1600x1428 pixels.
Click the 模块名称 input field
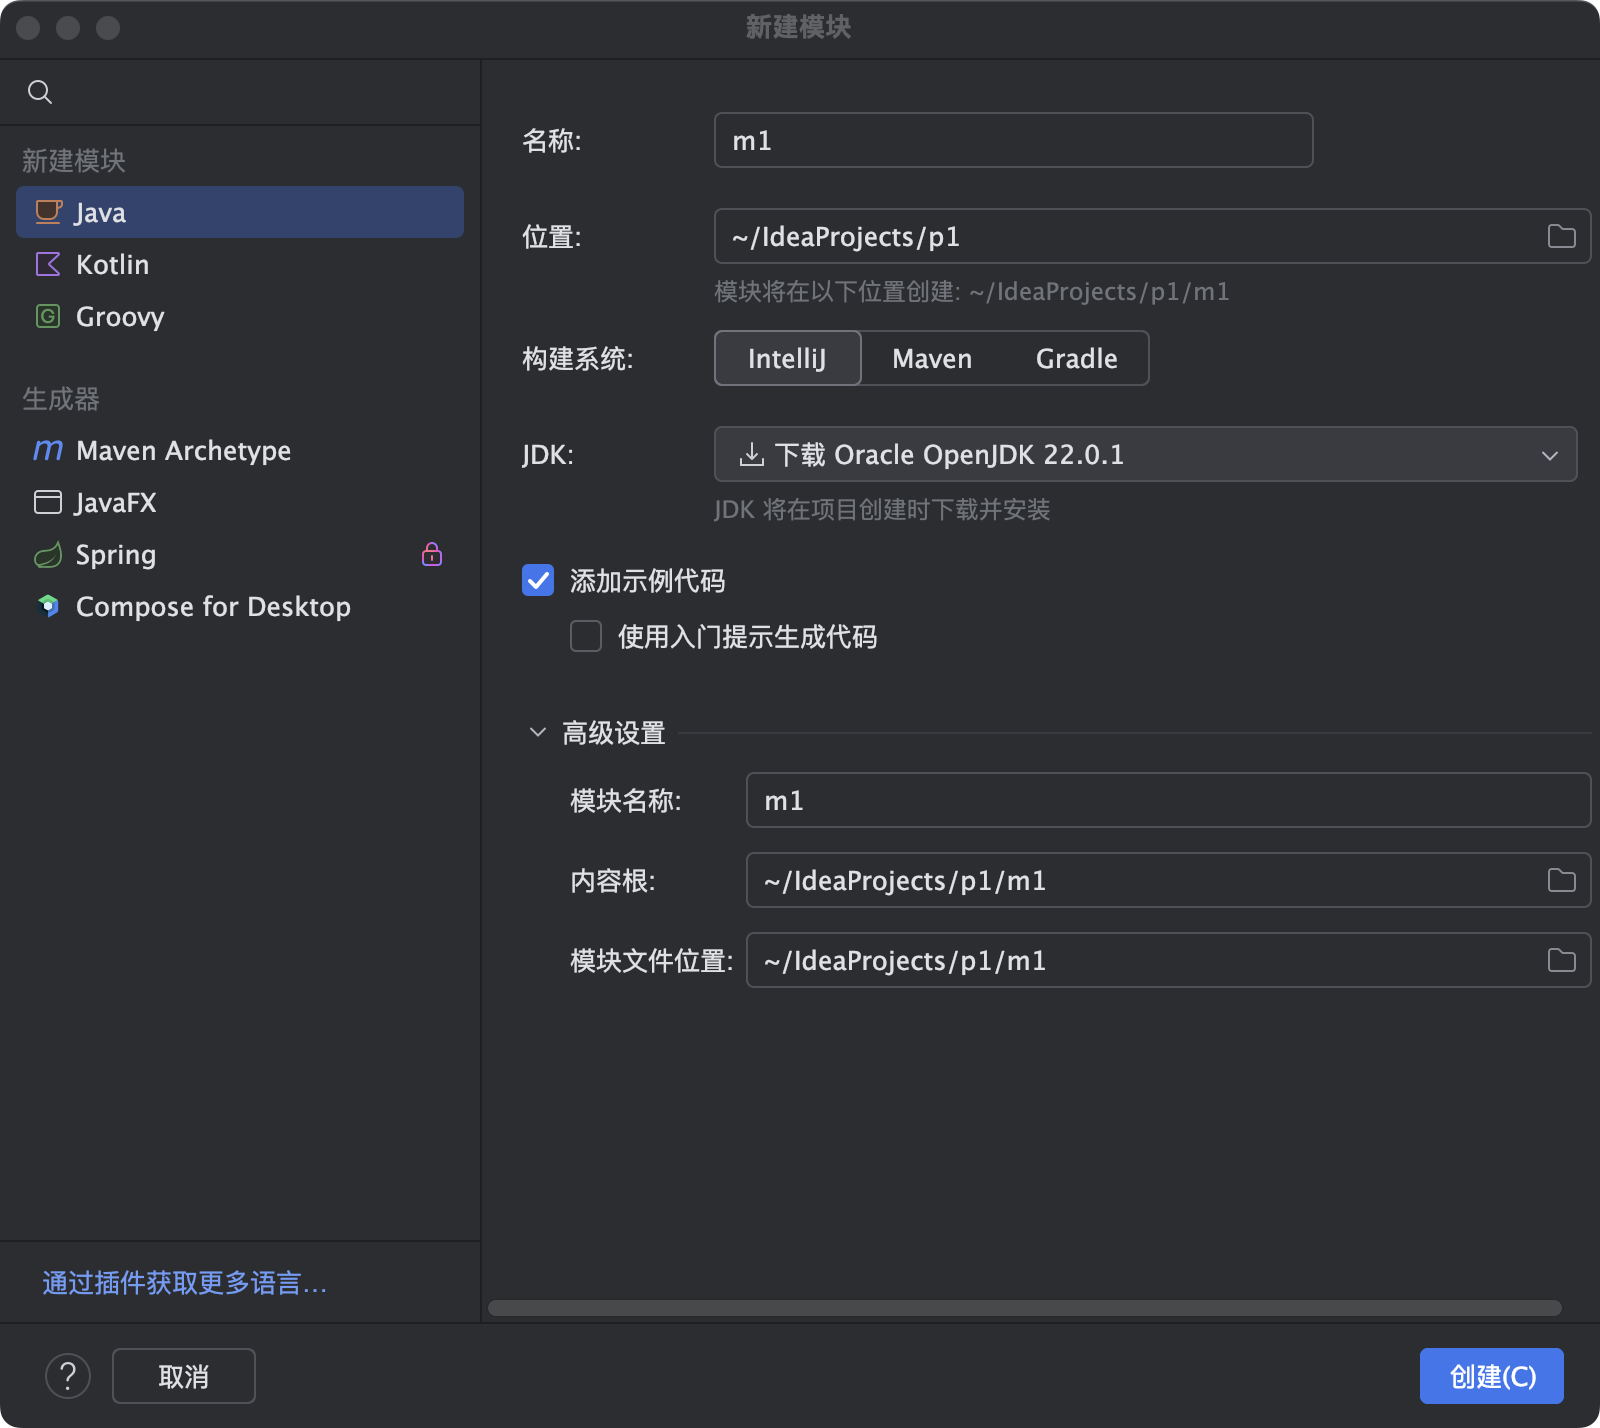(1168, 800)
